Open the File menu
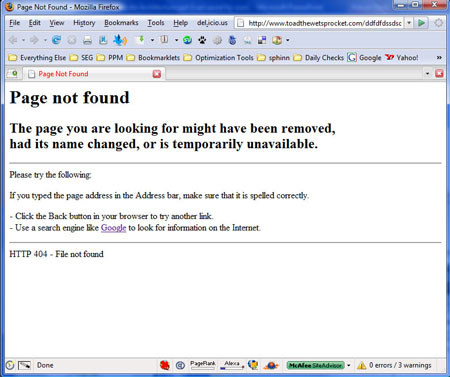The width and height of the screenshot is (450, 377). pyautogui.click(x=15, y=23)
